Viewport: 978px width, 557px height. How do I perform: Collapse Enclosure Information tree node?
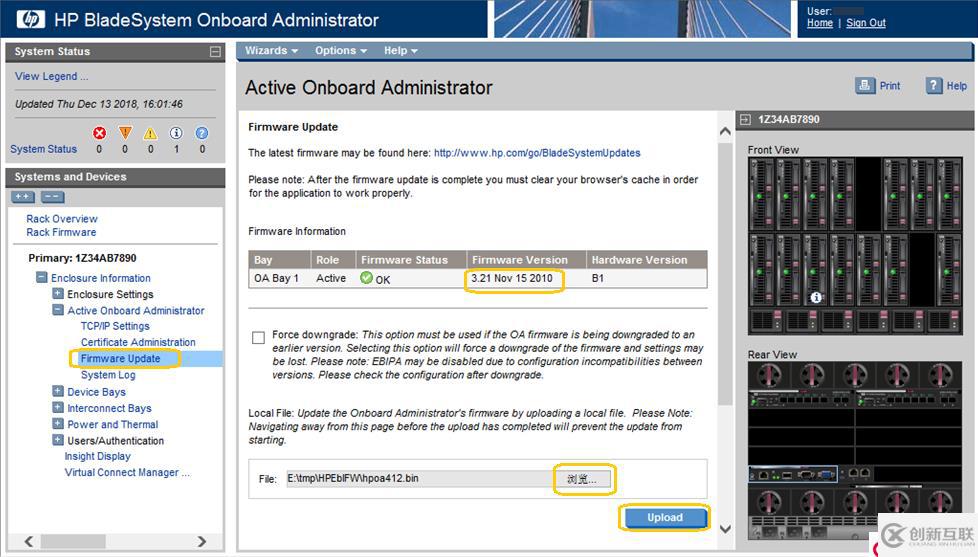click(41, 278)
